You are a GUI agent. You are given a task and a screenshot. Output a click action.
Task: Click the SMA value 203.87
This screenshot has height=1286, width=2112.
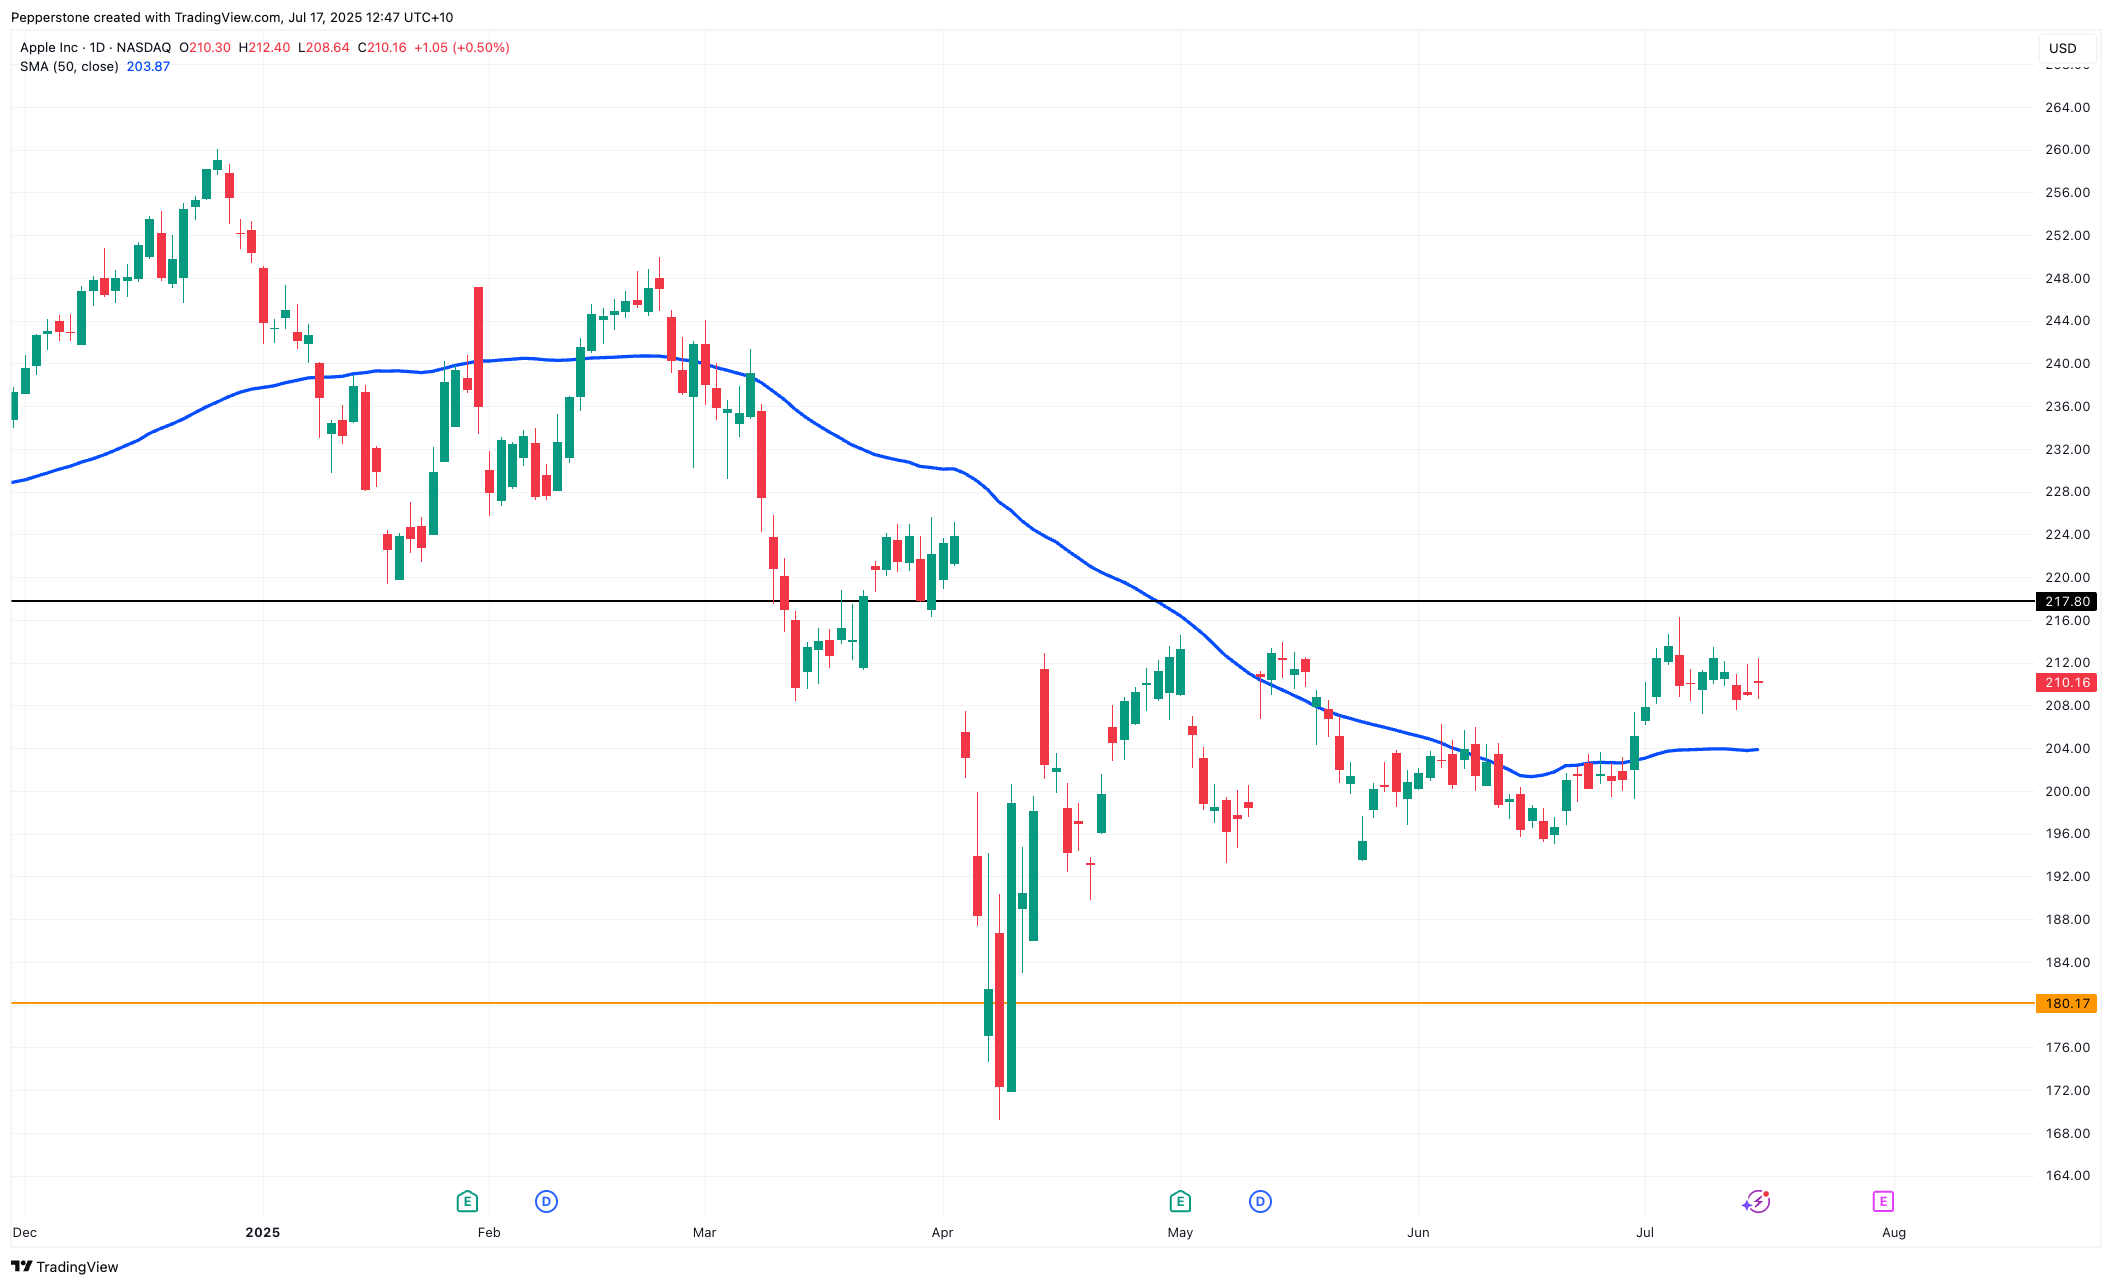coord(148,66)
